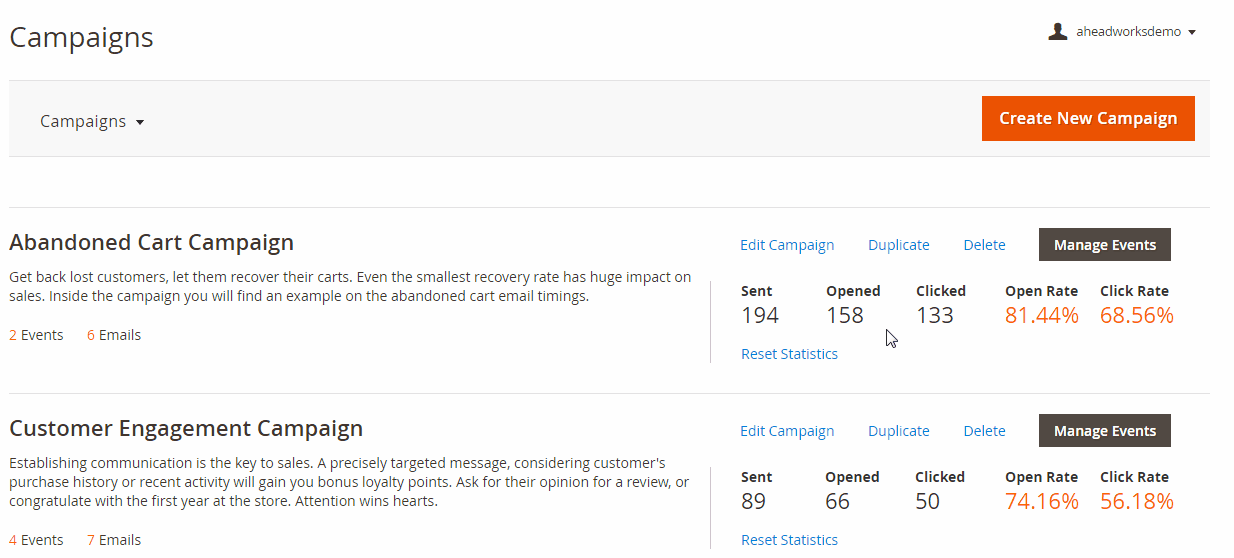This screenshot has width=1234, height=558.
Task: Click the Opened value 66
Action: (x=838, y=502)
